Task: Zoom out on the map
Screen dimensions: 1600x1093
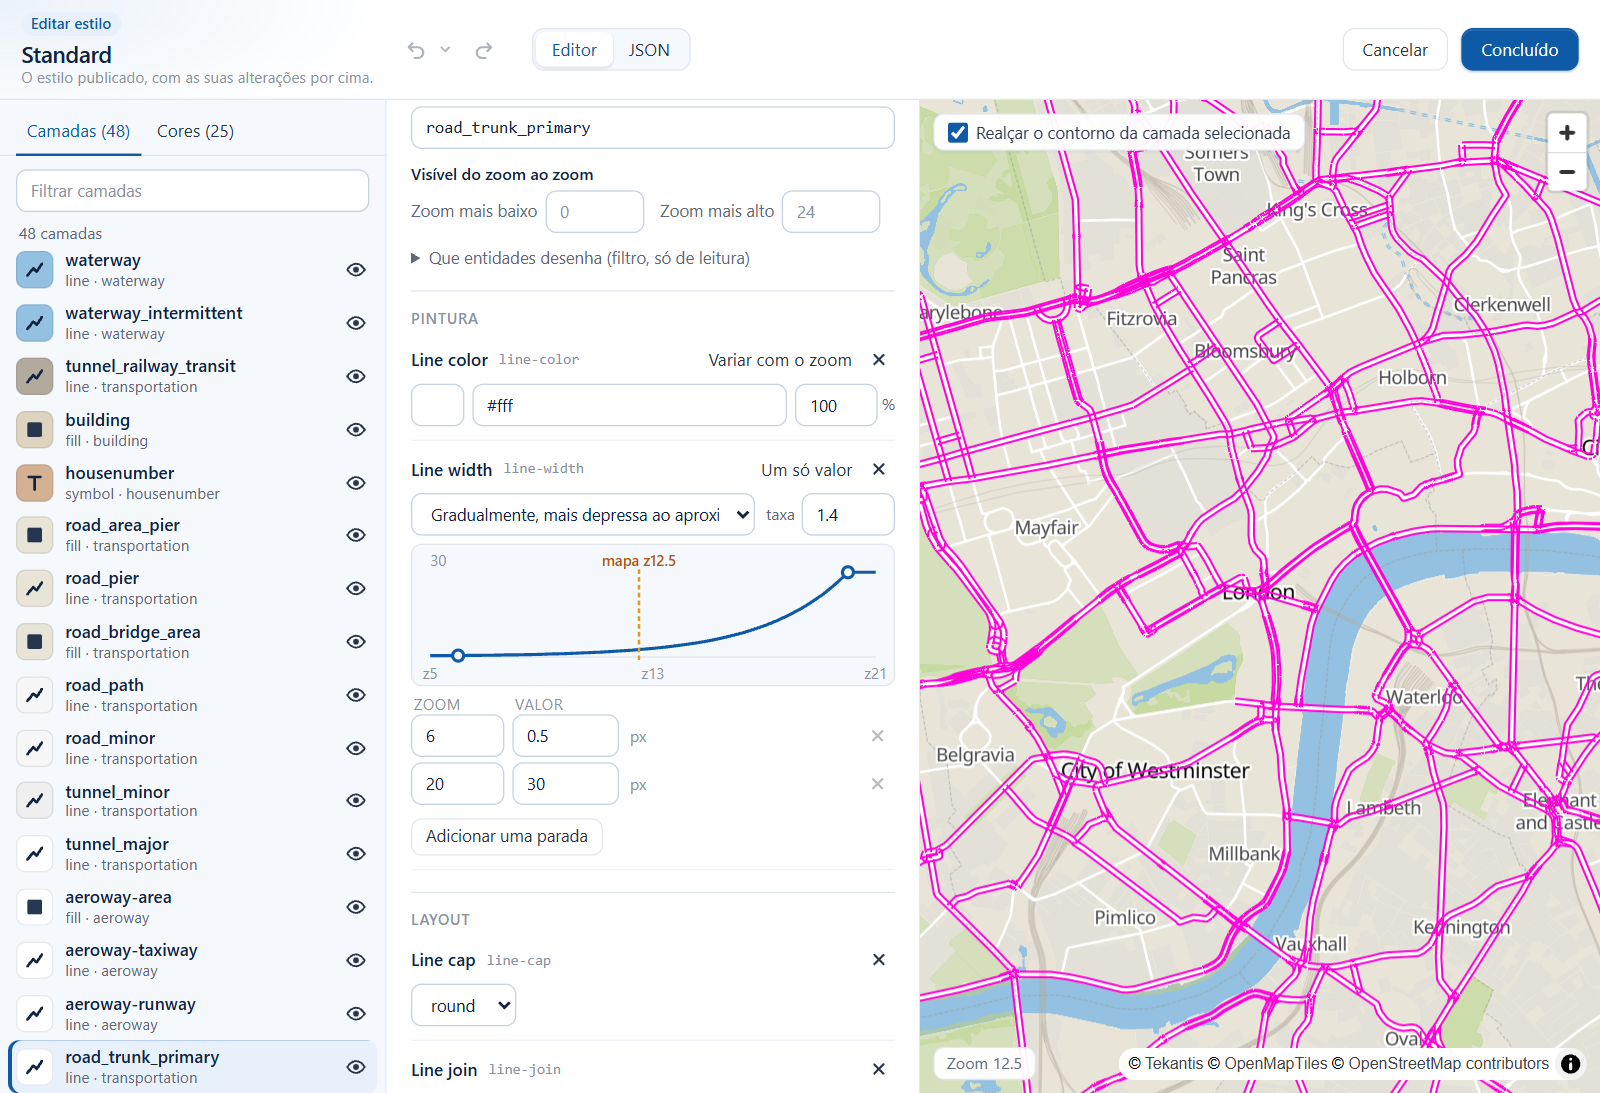Action: 1567,172
